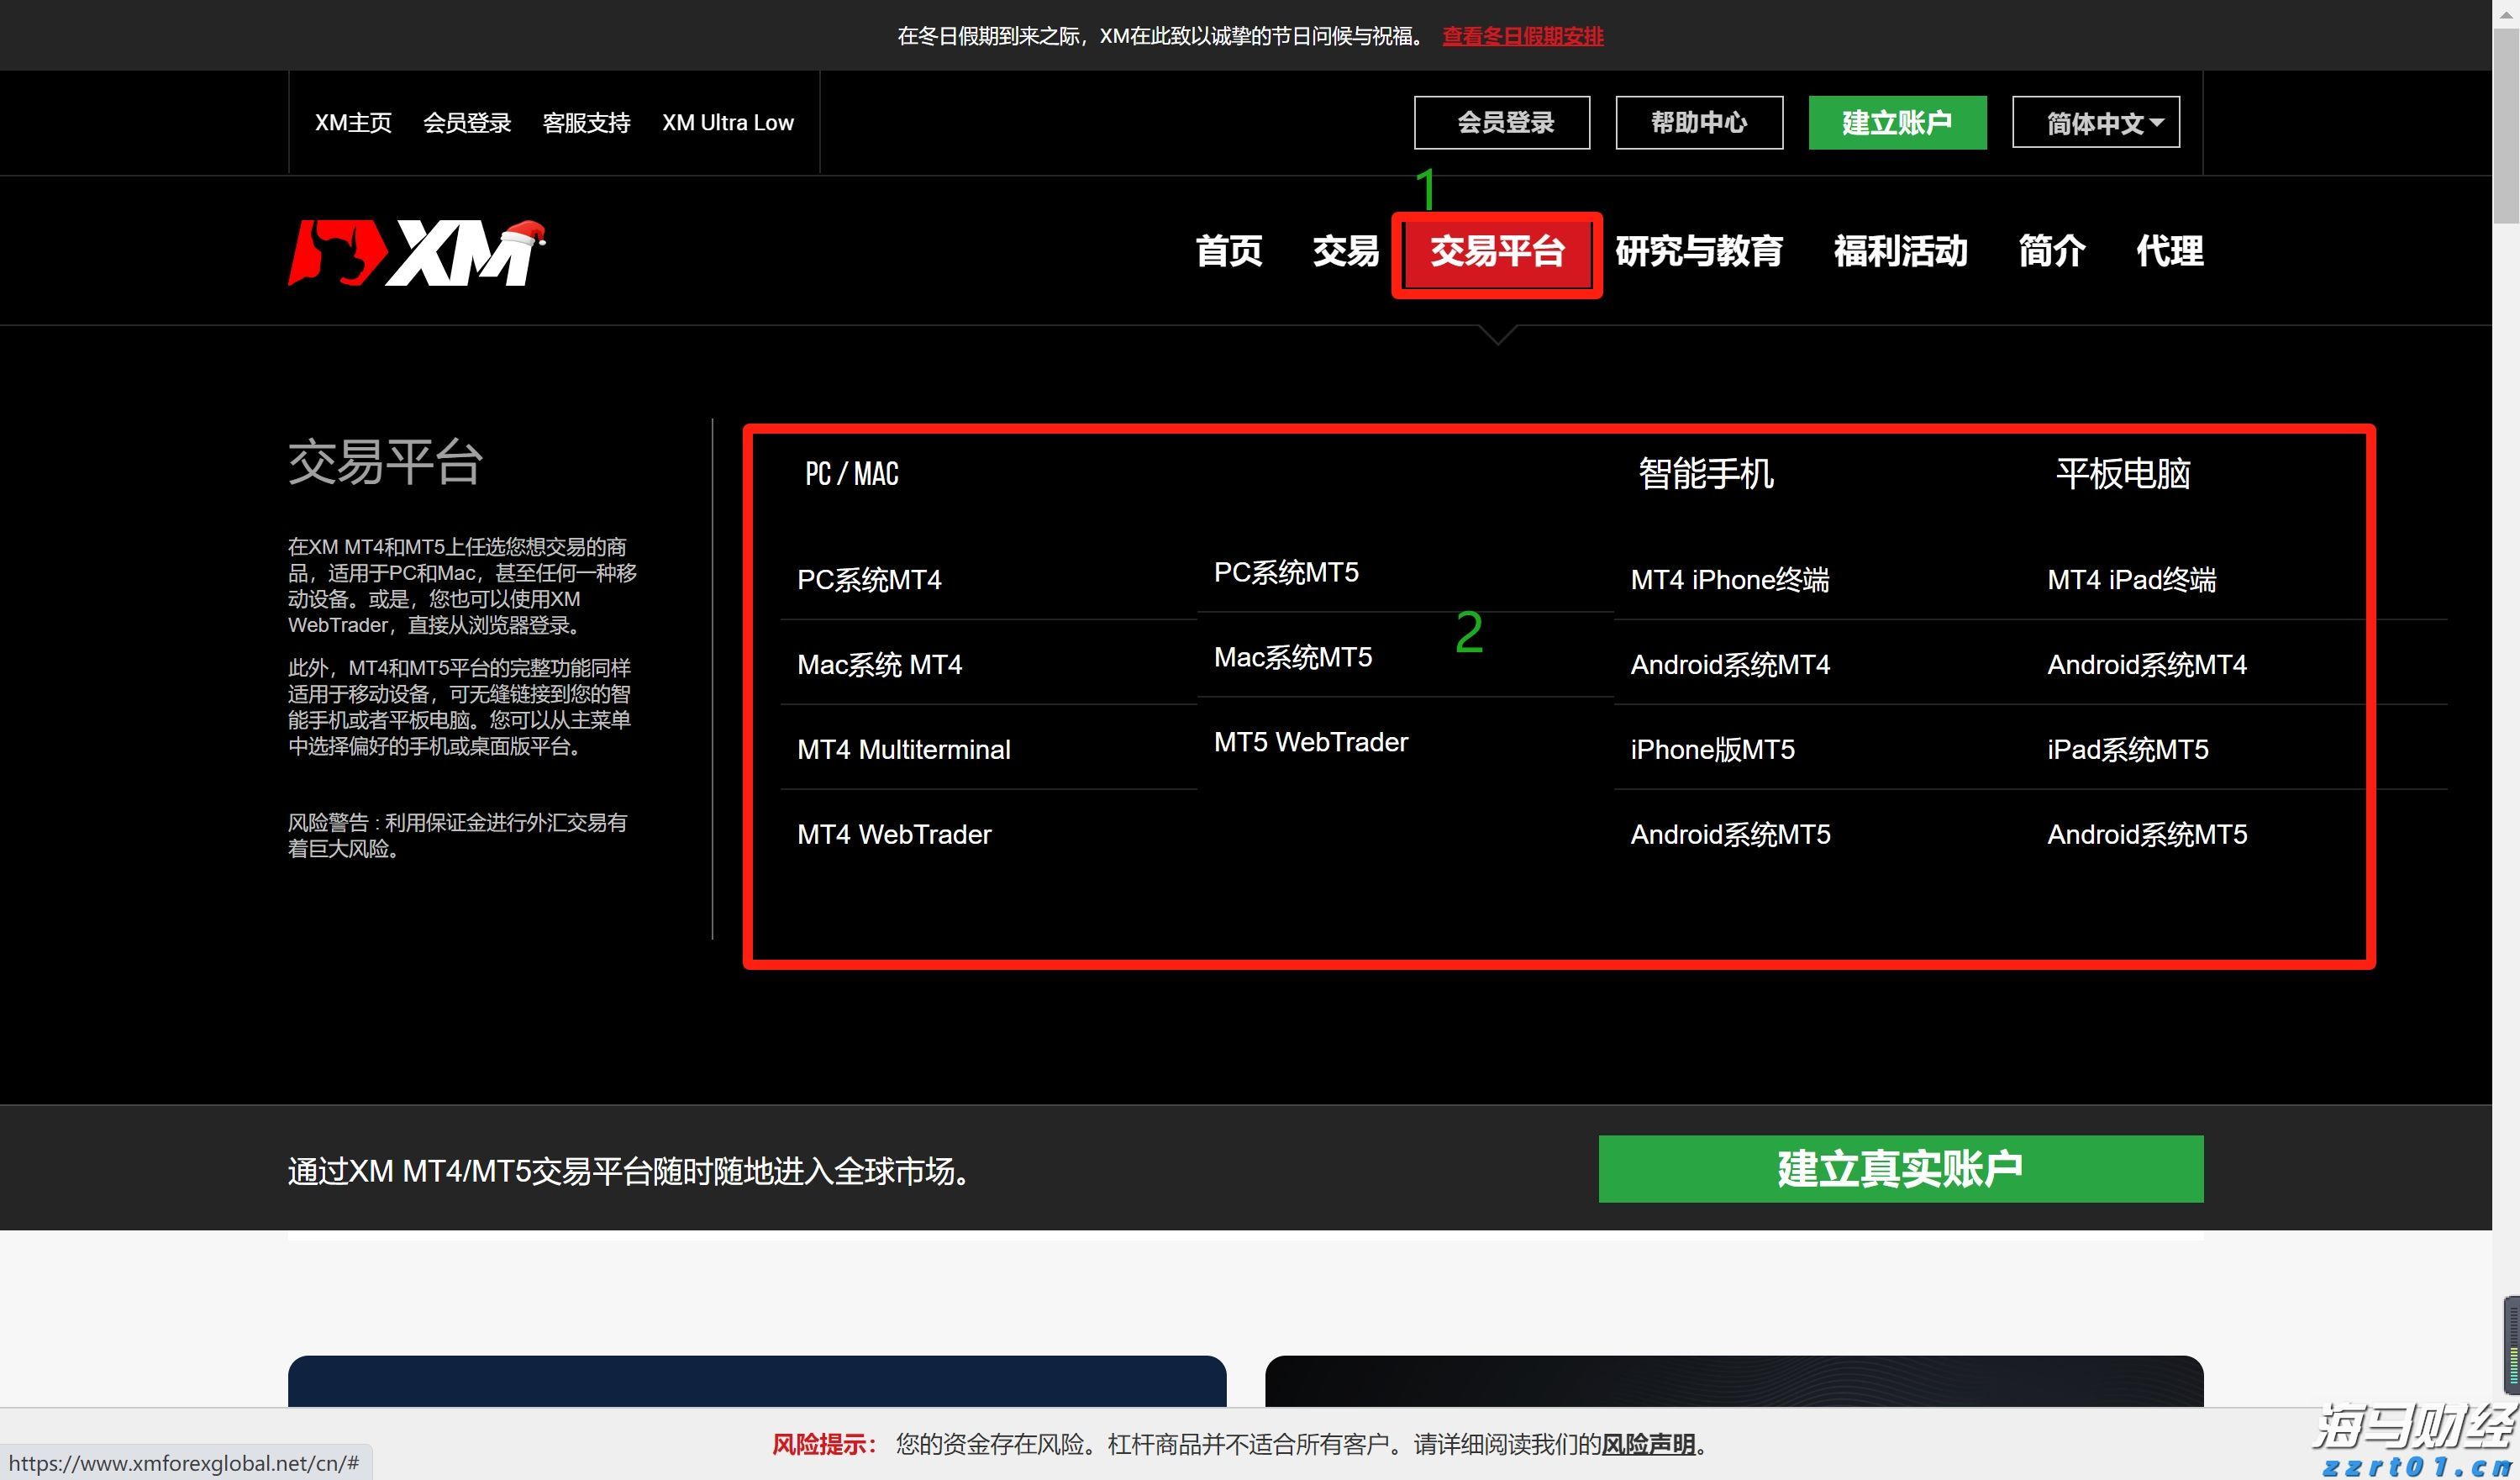2520x1480 pixels.
Task: Open the 帮助中心 help center
Action: pos(1698,122)
